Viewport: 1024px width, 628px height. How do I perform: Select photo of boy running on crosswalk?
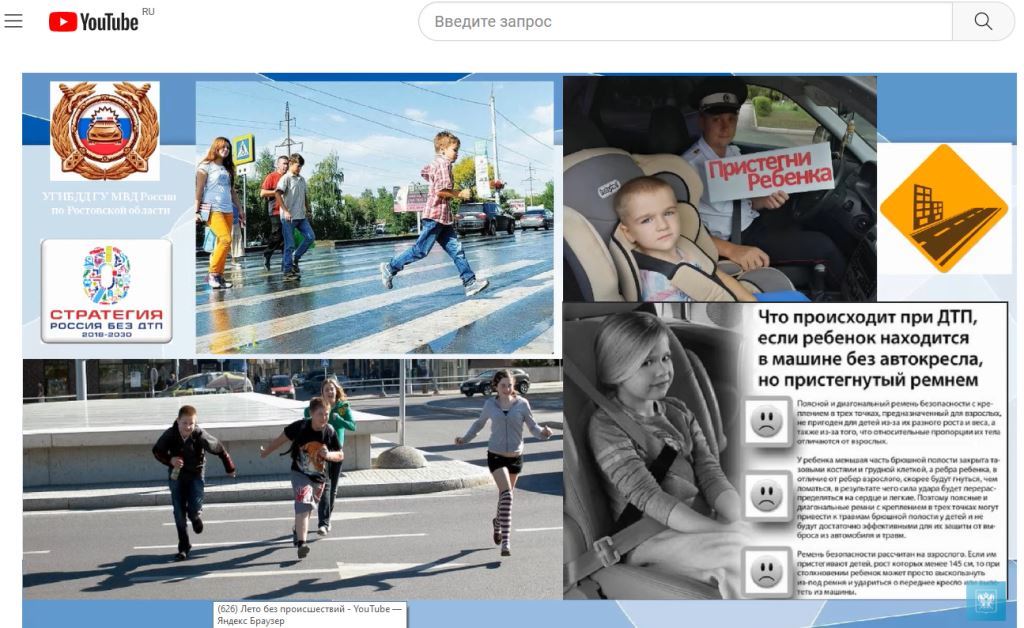coord(374,218)
